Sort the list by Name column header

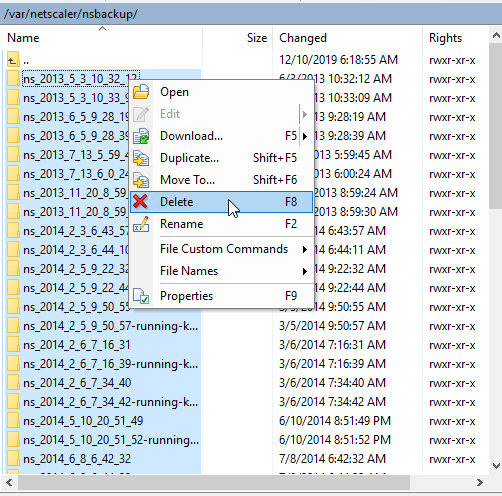pos(102,38)
